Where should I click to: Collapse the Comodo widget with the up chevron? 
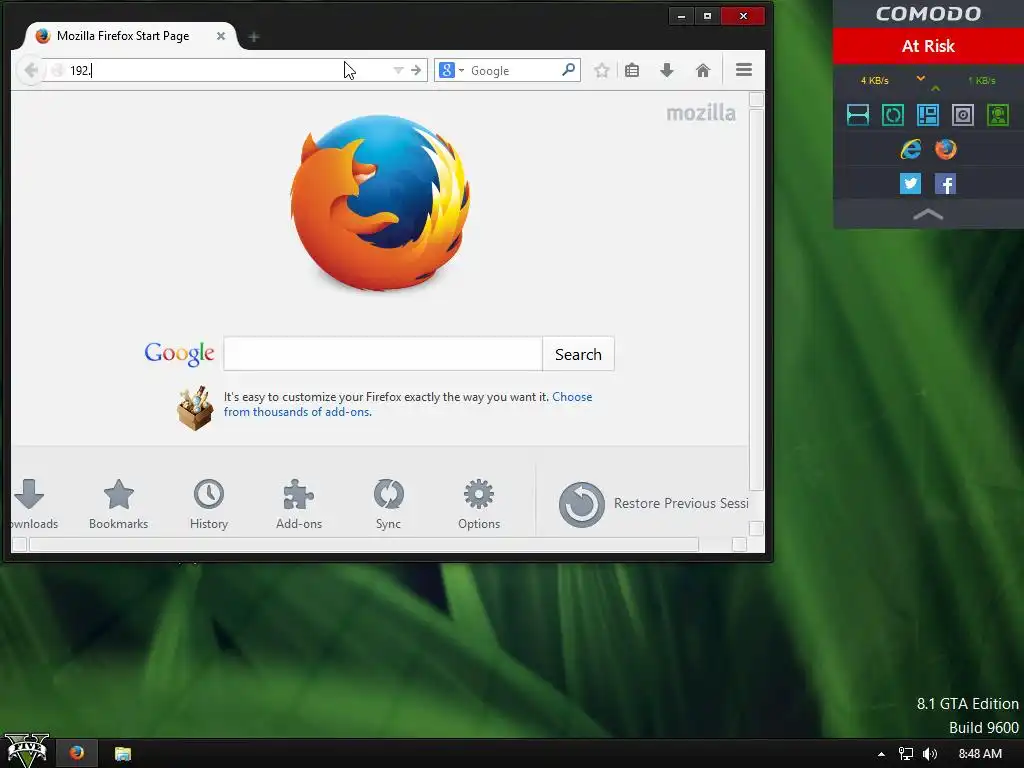click(x=928, y=214)
